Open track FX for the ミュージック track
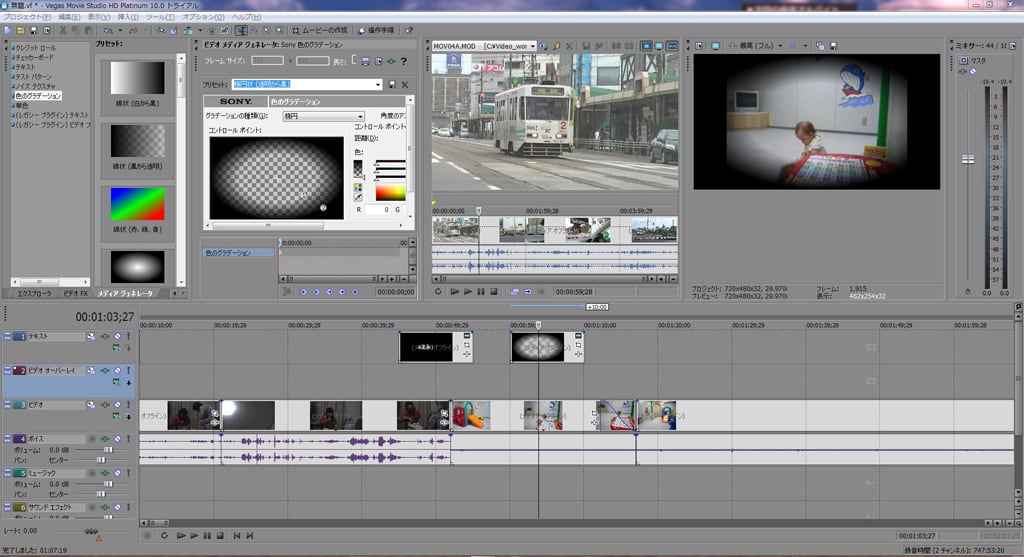 (104, 472)
